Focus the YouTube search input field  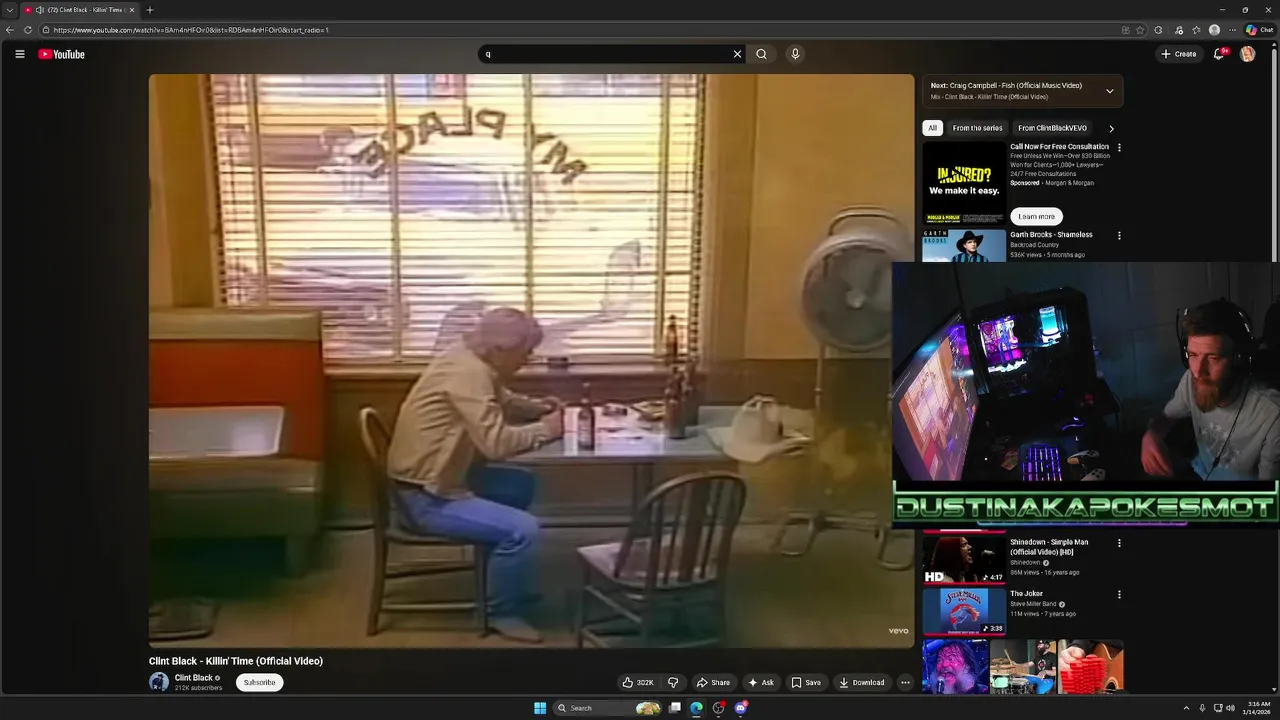click(x=606, y=54)
